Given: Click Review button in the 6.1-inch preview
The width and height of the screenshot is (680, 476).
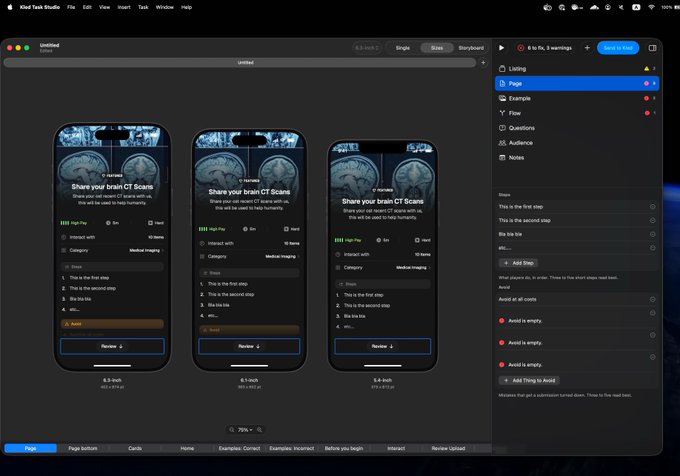Looking at the screenshot, I should 249,346.
